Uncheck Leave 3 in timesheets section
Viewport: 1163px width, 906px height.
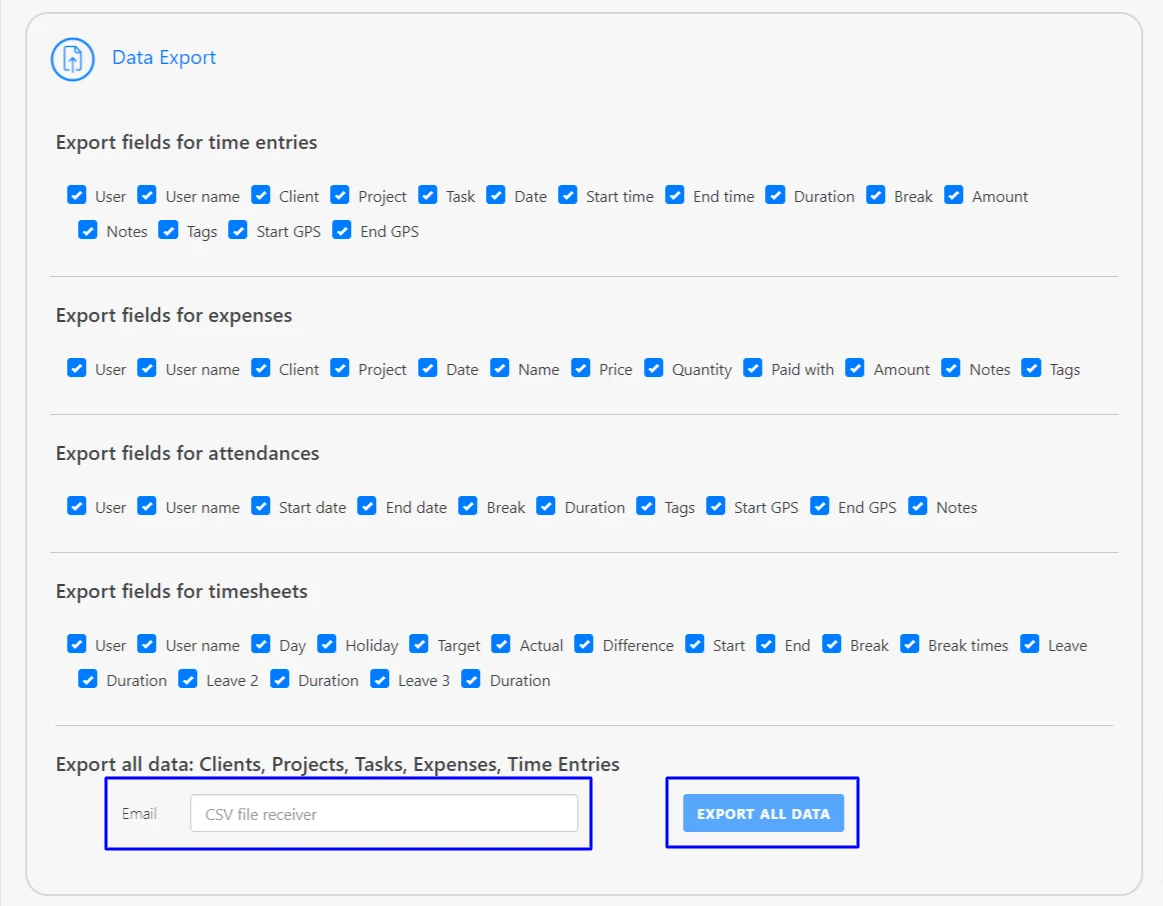click(x=380, y=679)
